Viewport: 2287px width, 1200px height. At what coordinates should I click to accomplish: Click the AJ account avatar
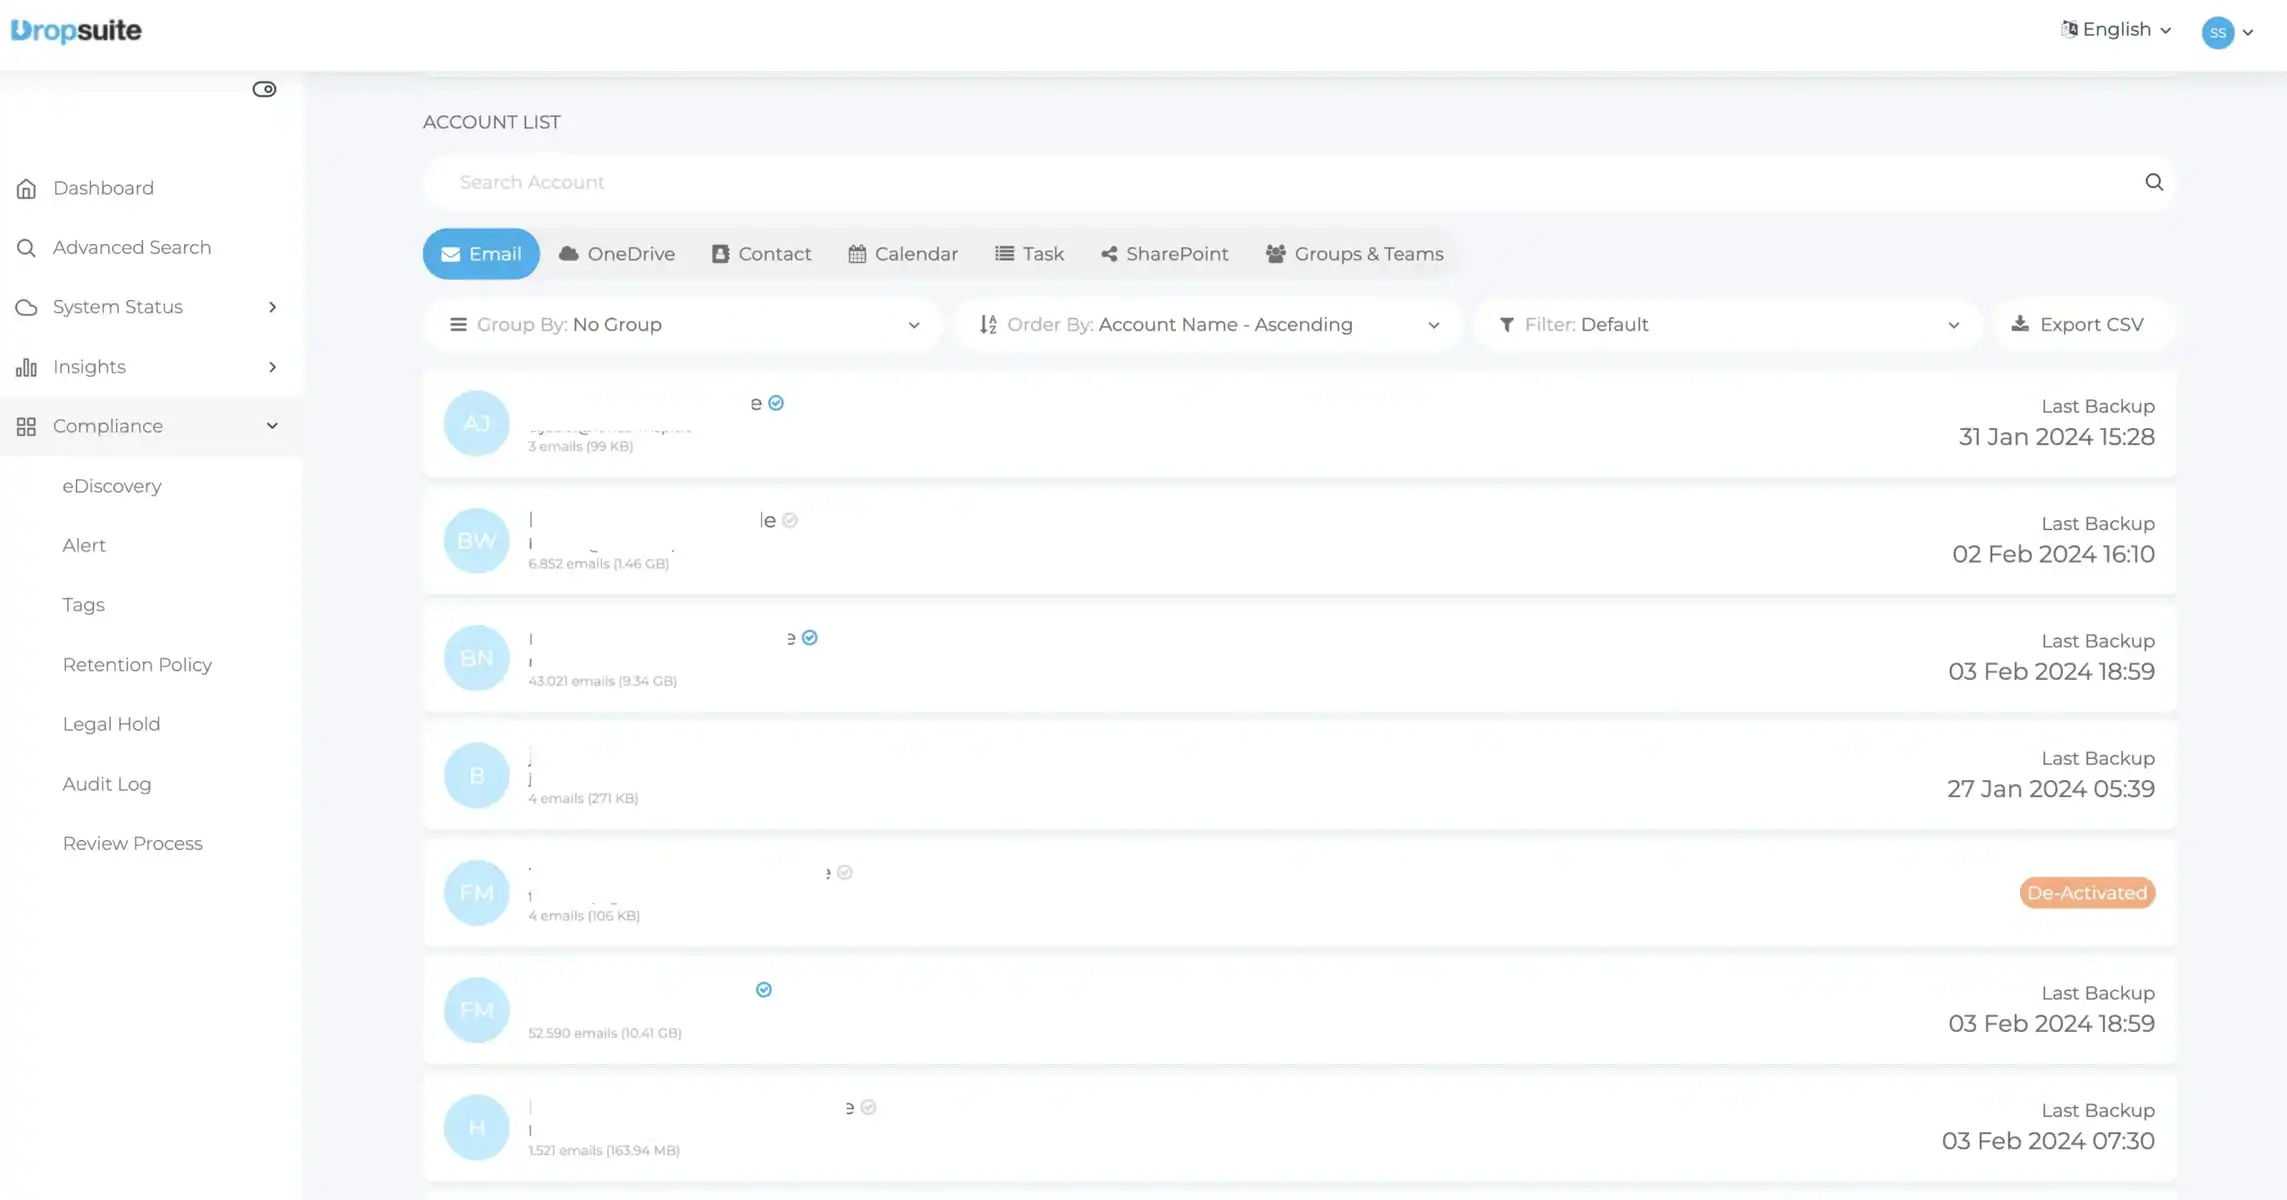pos(476,423)
